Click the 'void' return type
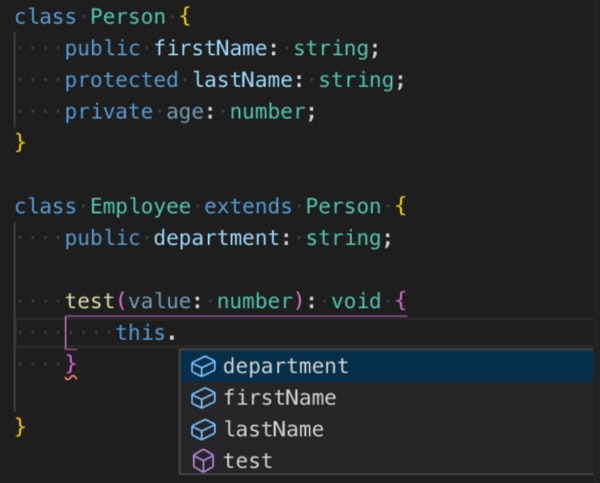Screen dimensions: 600x483 356,301
